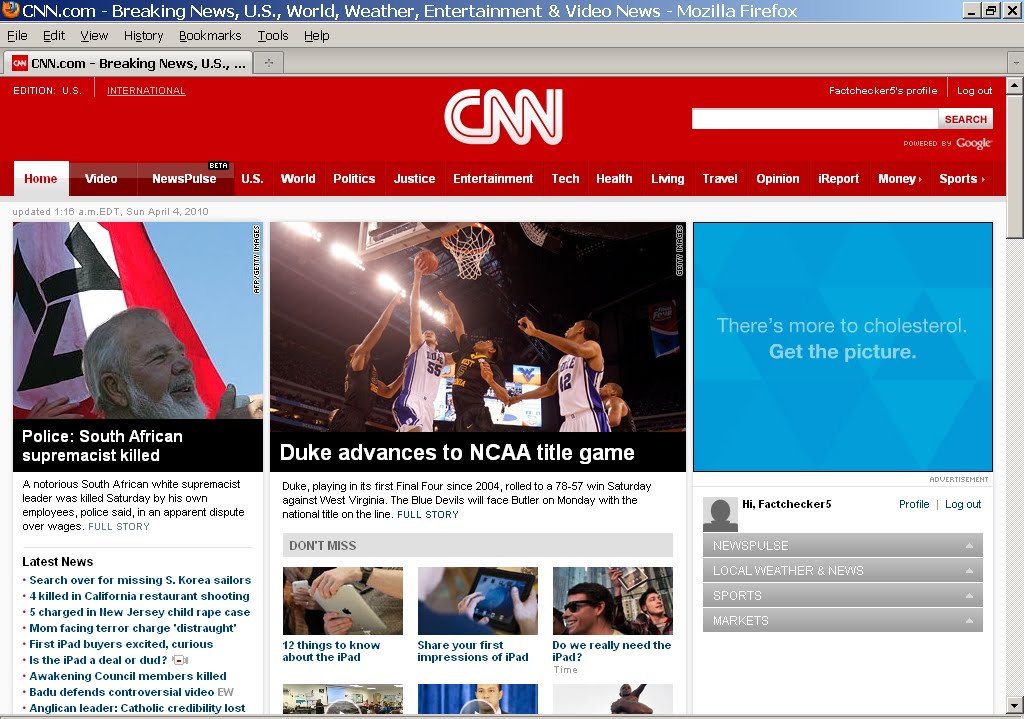Open 'First iPad buyers excited, curious'
The image size is (1025, 719).
pos(121,644)
